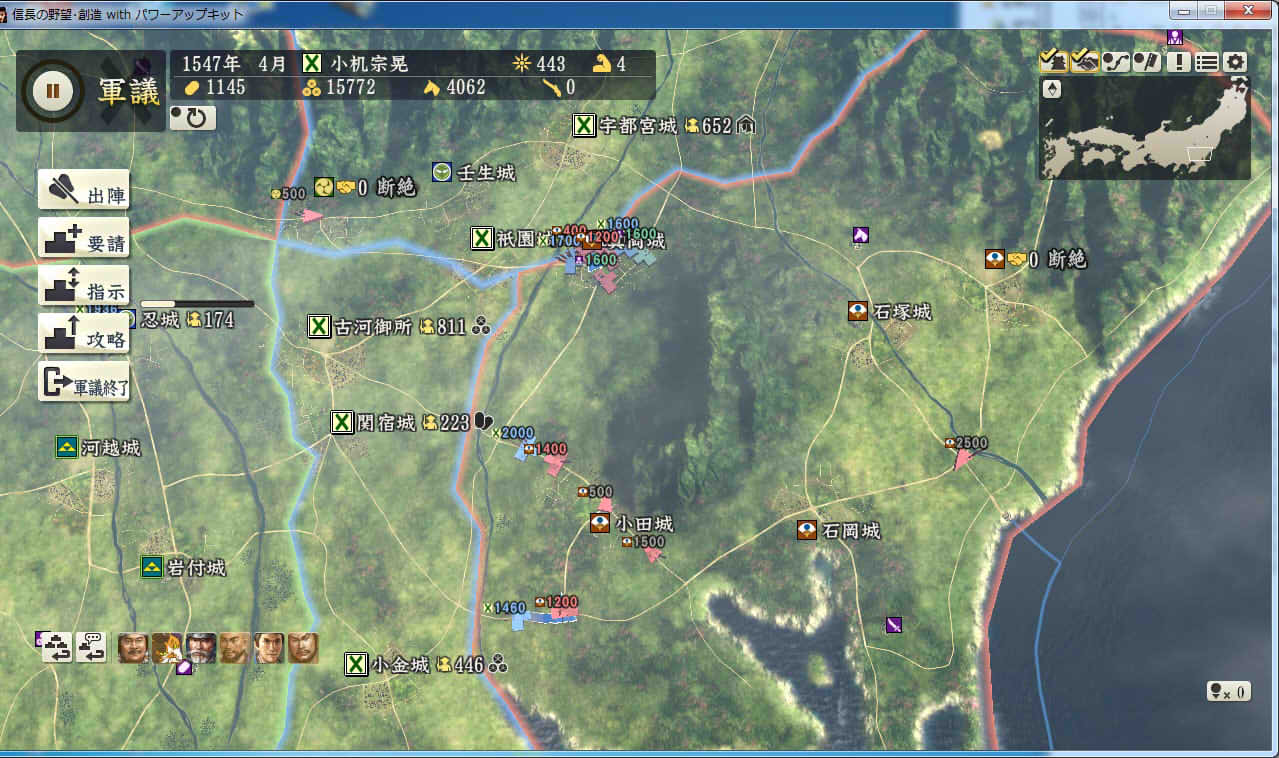The height and width of the screenshot is (758, 1279).
Task: Toggle the road route display icon
Action: [x=1115, y=61]
